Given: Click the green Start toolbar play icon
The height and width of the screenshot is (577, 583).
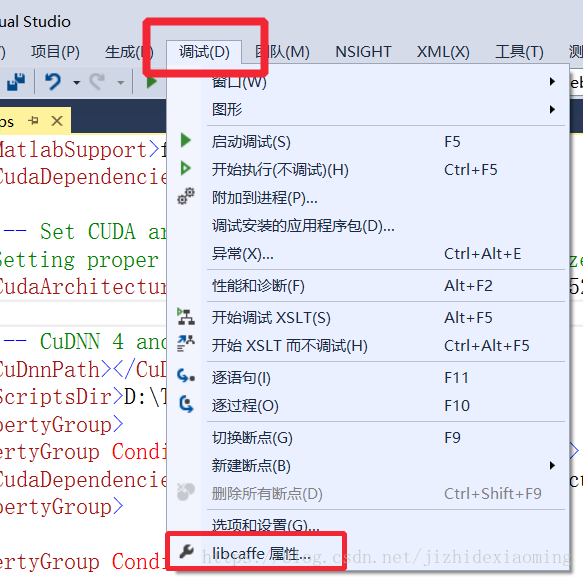Looking at the screenshot, I should [x=151, y=81].
